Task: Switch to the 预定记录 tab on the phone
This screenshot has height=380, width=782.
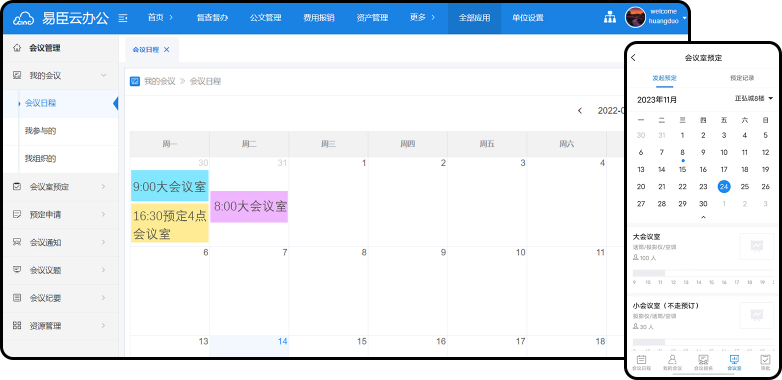Action: (x=742, y=78)
